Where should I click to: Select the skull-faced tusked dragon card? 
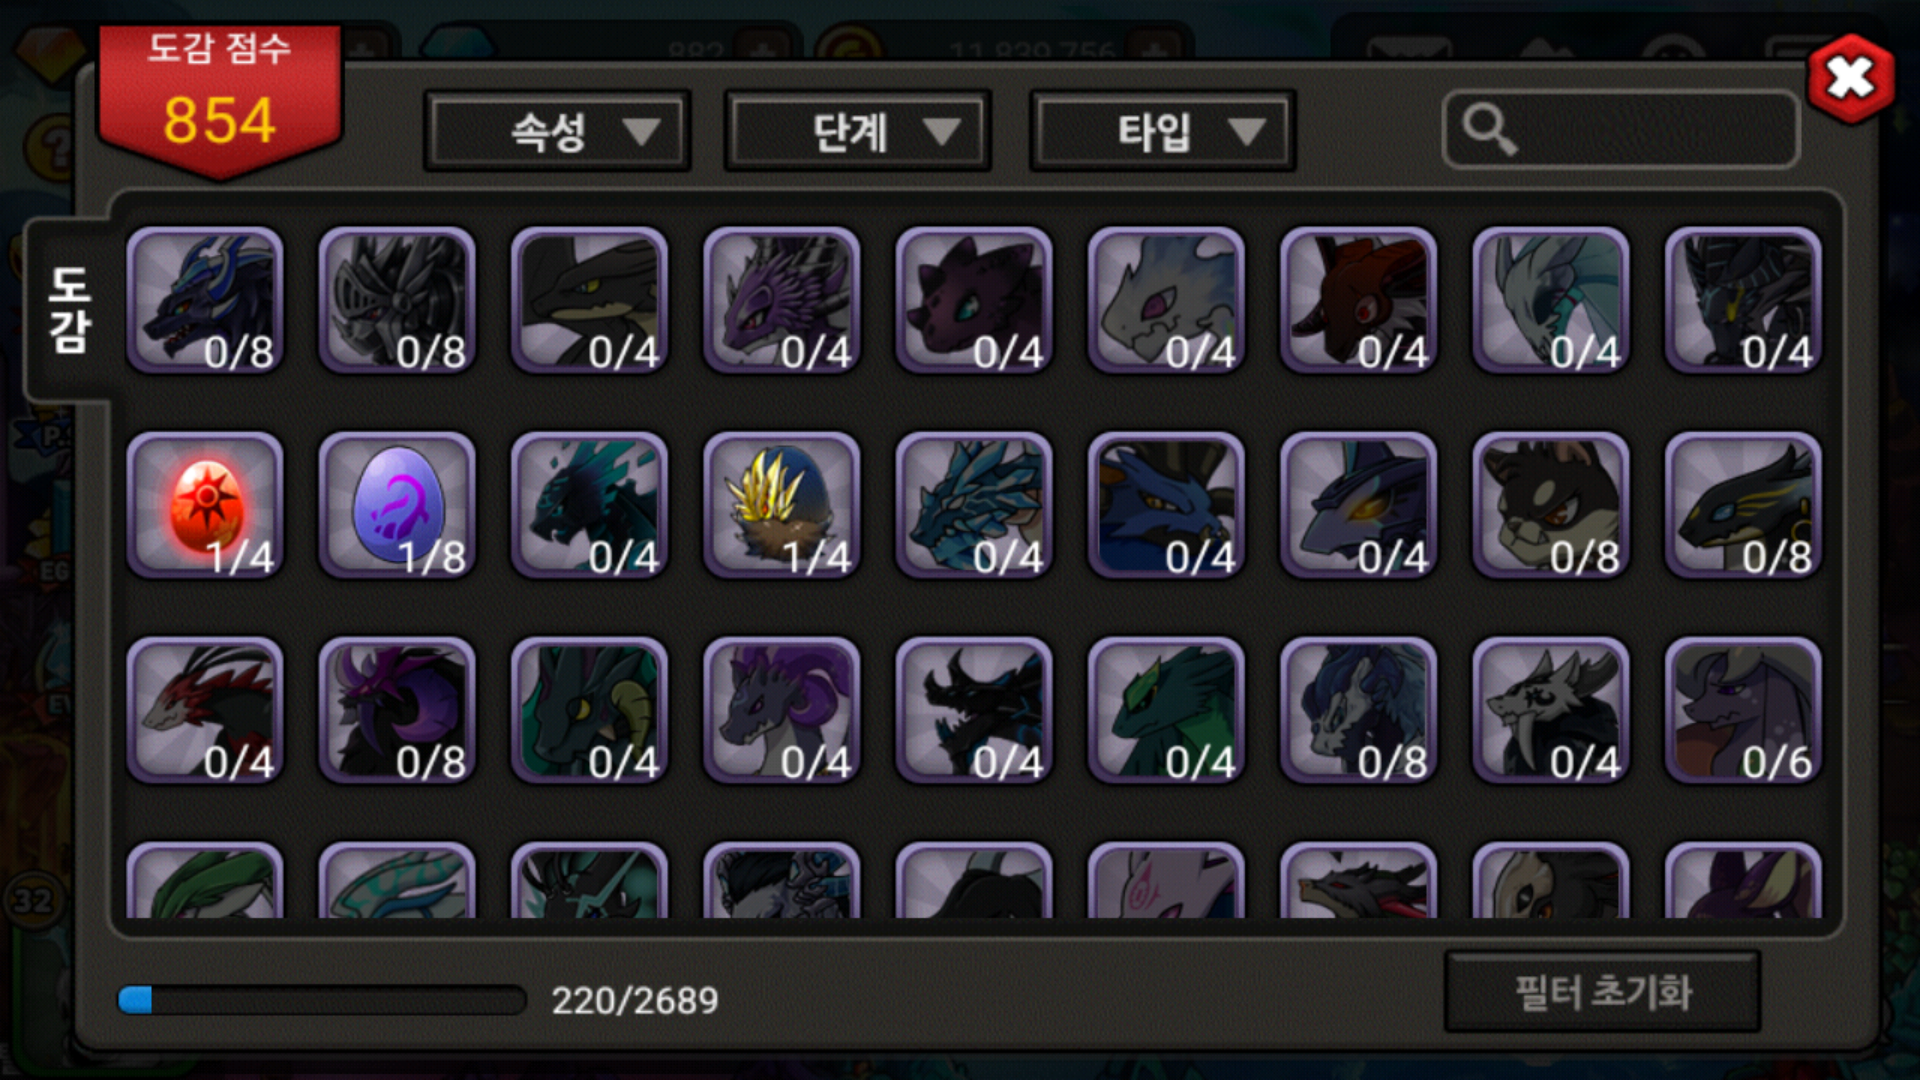(x=1551, y=711)
